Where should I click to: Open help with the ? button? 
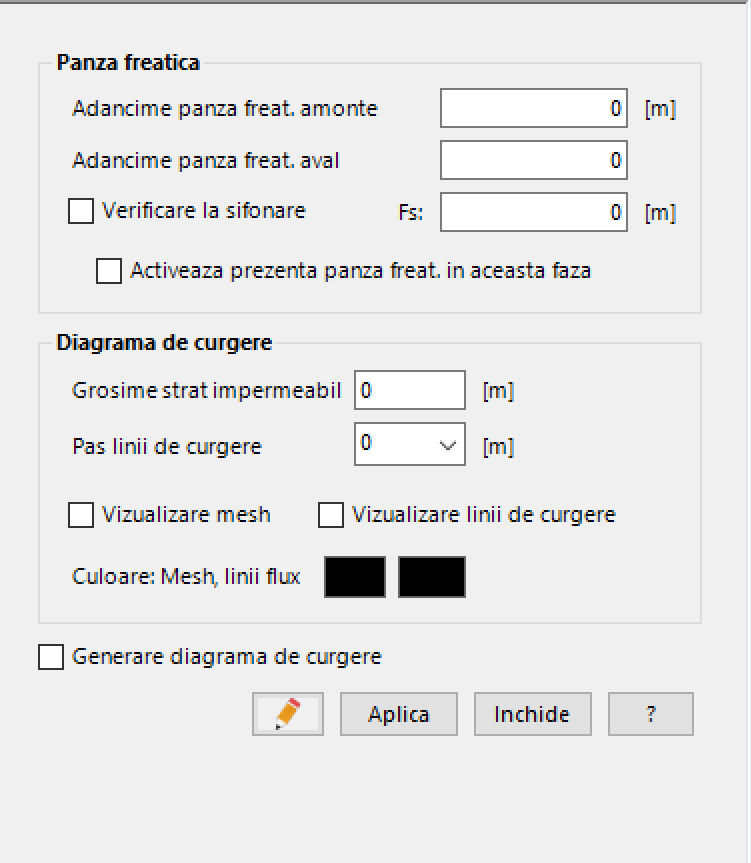point(651,715)
